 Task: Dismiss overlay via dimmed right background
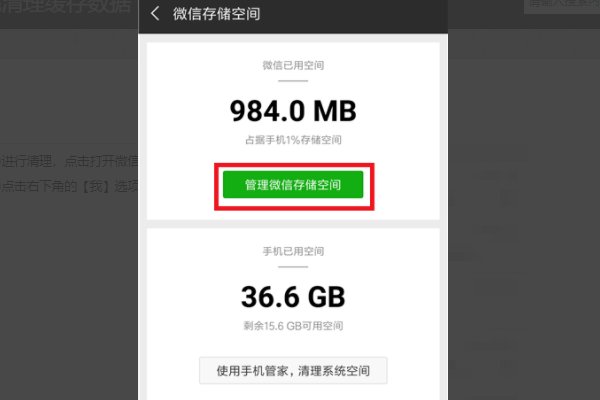[x=524, y=230]
